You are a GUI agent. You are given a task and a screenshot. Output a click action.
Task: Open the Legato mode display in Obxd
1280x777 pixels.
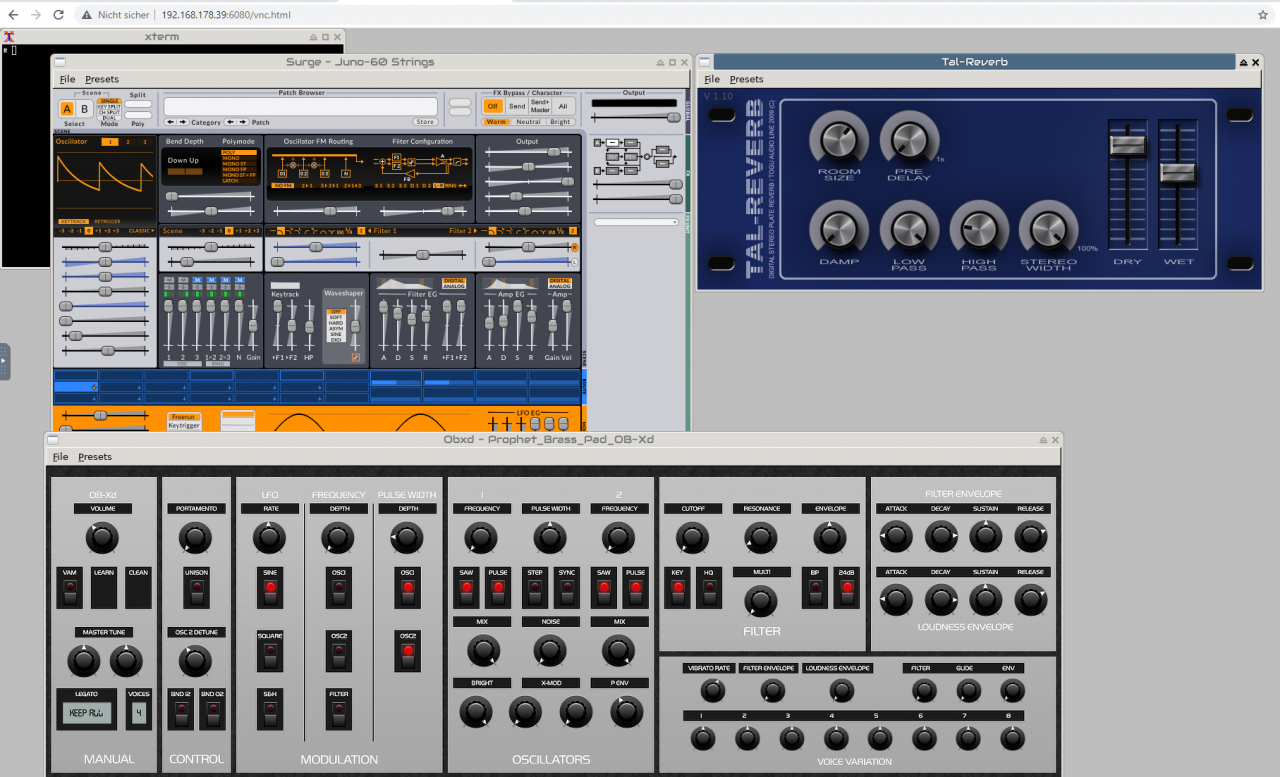click(87, 712)
